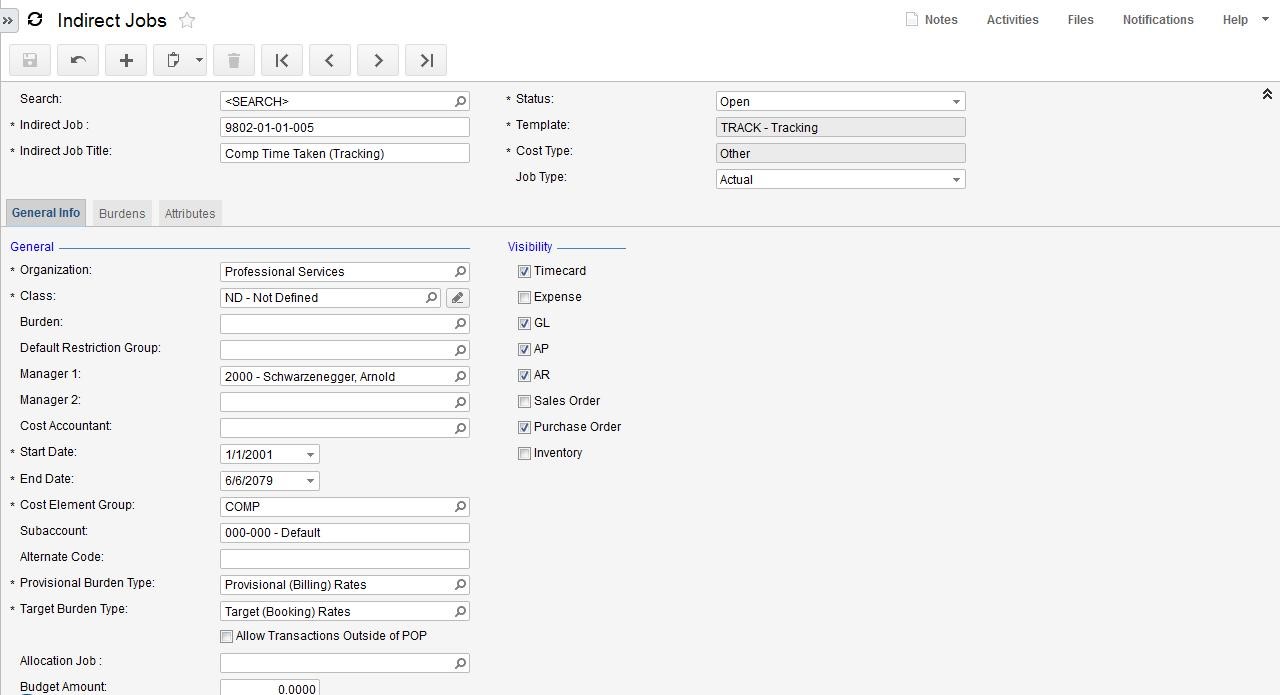Click the Undo arrow toolbar icon
Image resolution: width=1280 pixels, height=695 pixels.
coord(78,61)
